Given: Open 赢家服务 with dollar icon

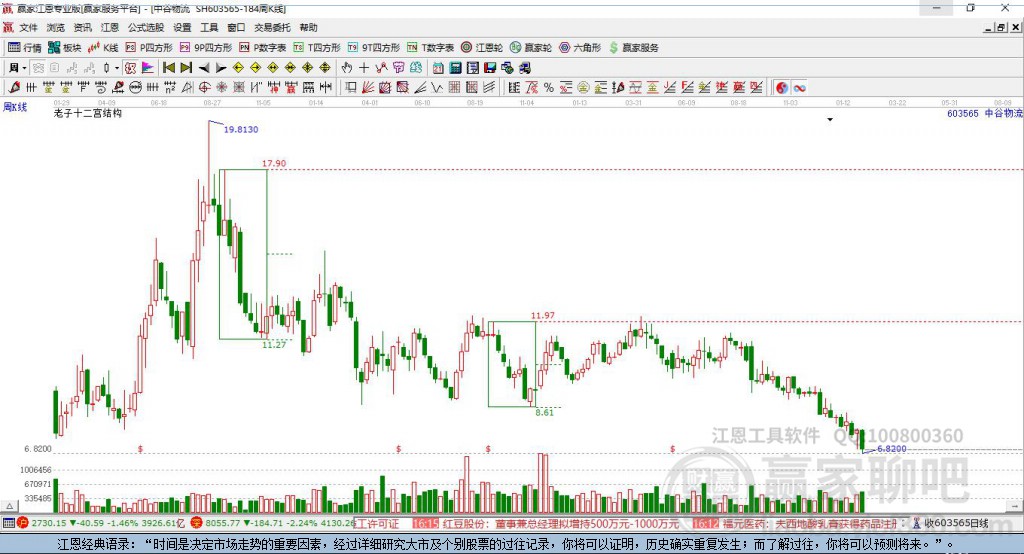Looking at the screenshot, I should click(x=633, y=48).
